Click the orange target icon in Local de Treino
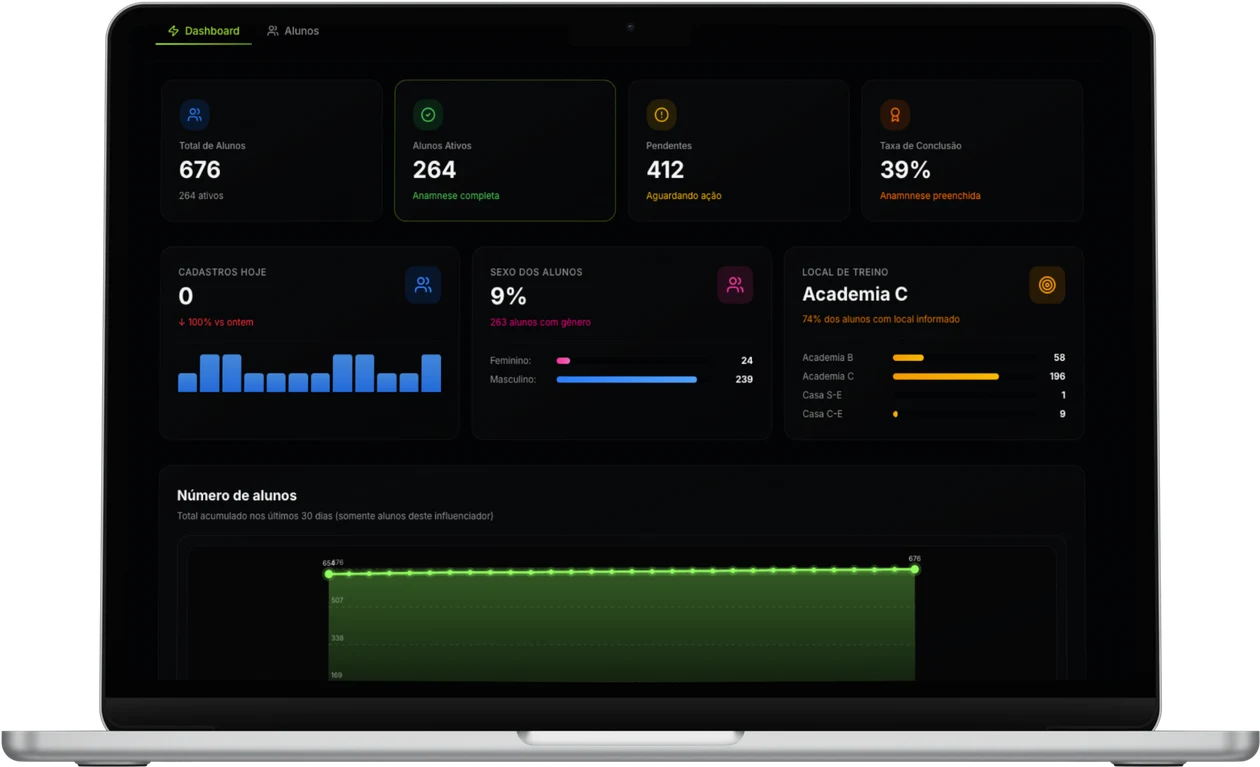1260x767 pixels. [x=1047, y=285]
